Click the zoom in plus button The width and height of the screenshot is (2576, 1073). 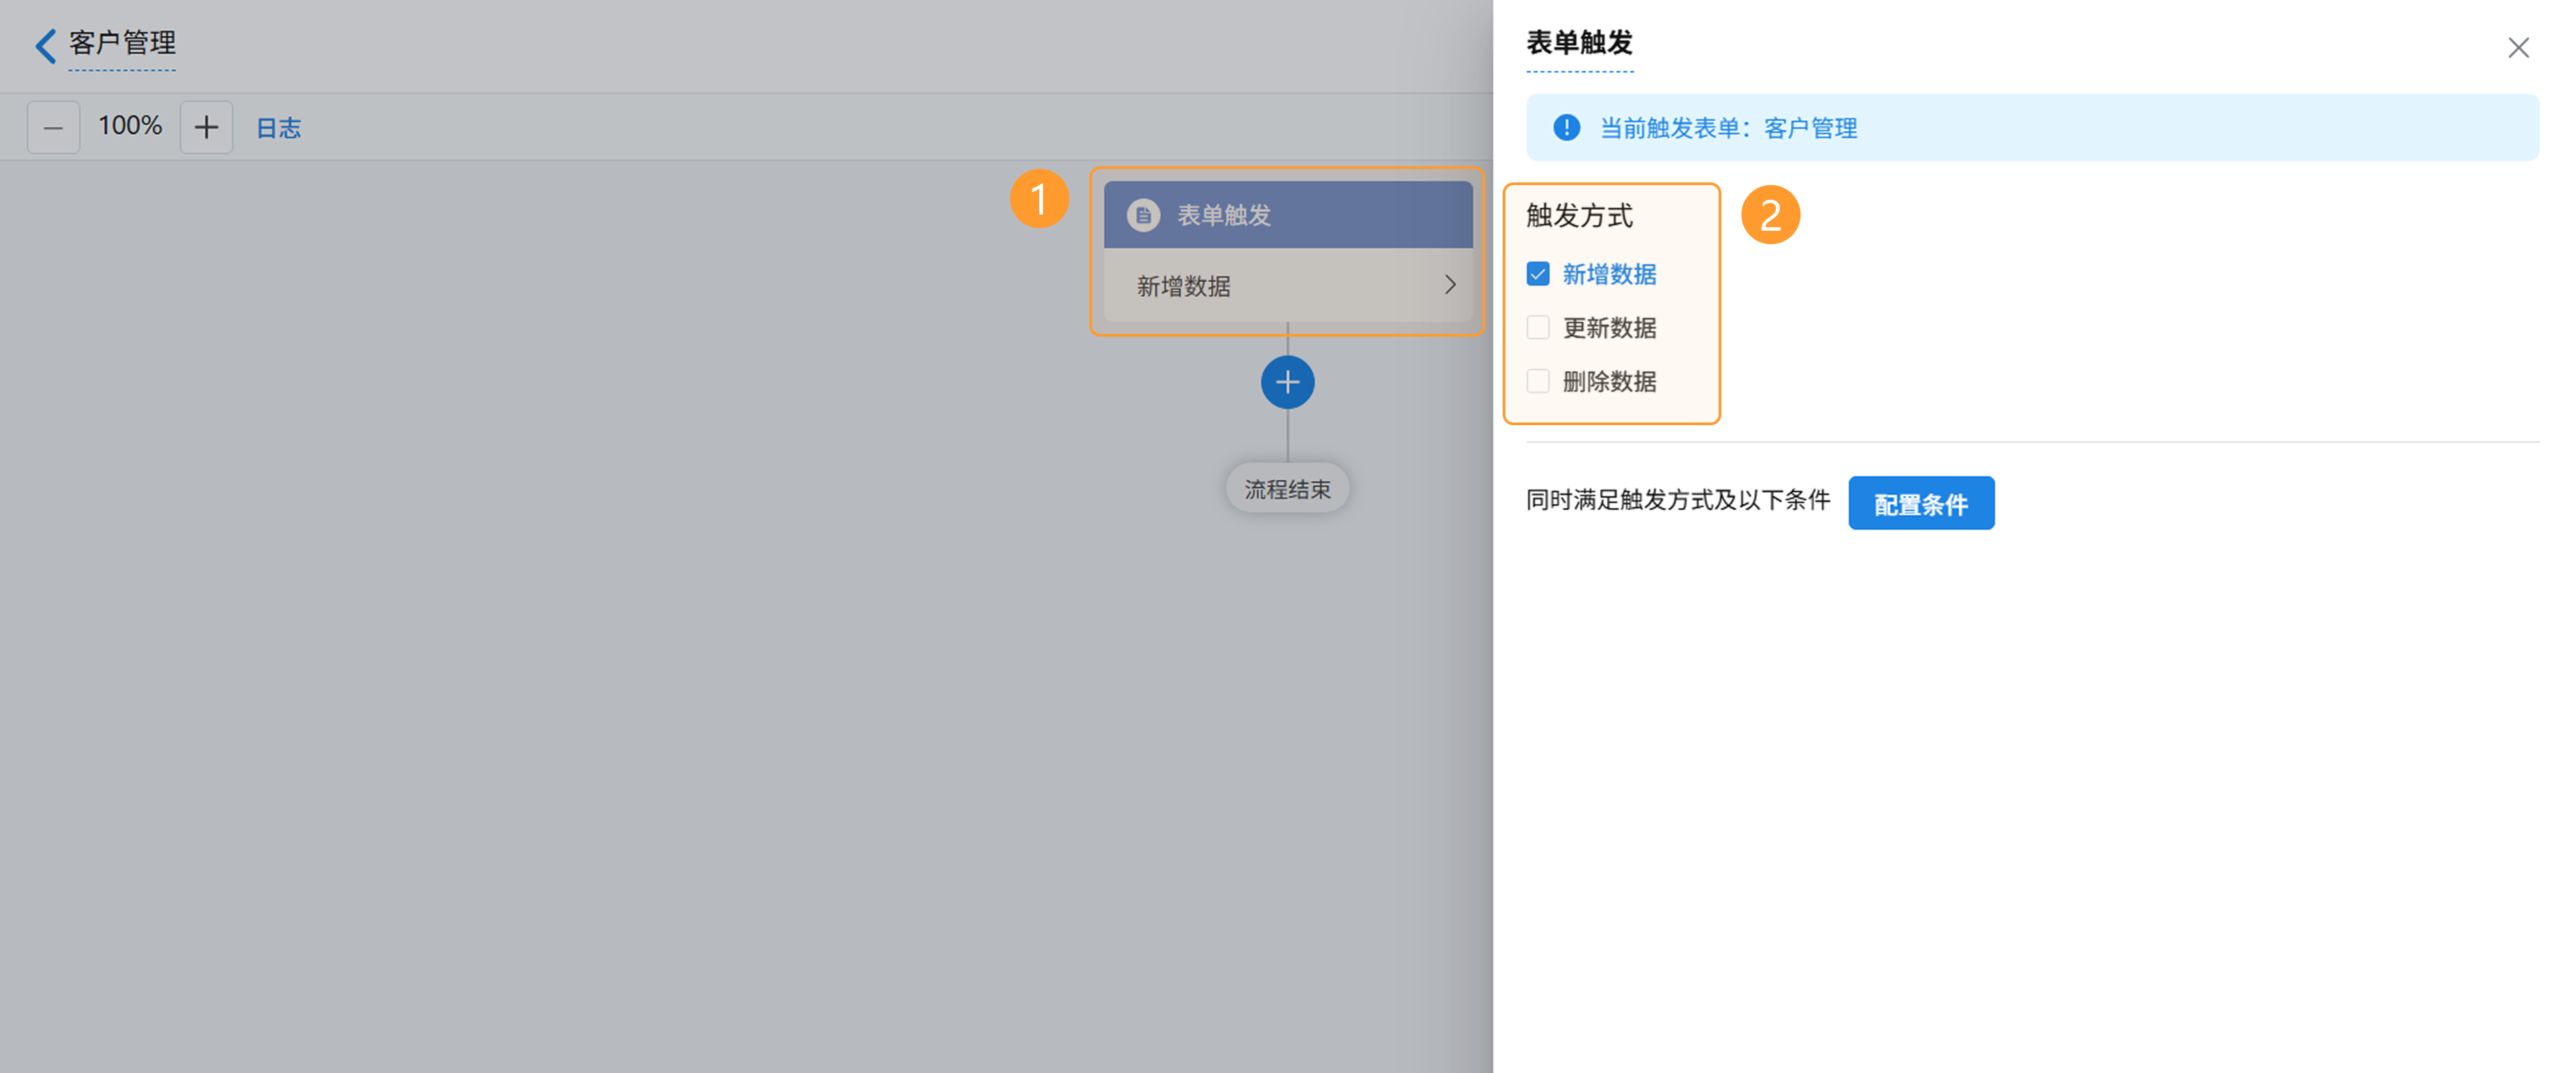pos(206,127)
